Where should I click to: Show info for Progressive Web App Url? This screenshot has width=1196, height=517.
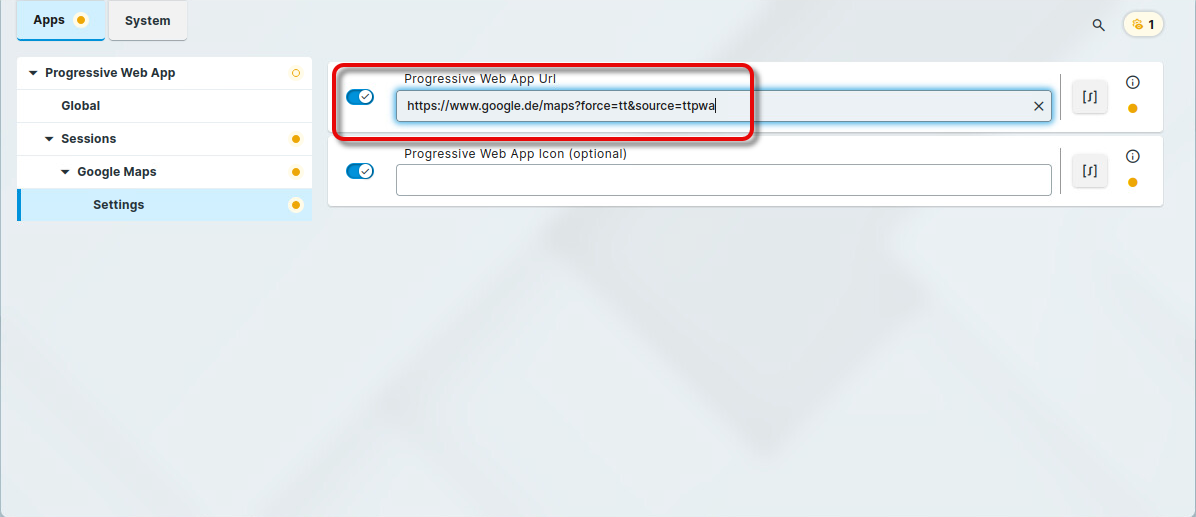click(x=1133, y=83)
